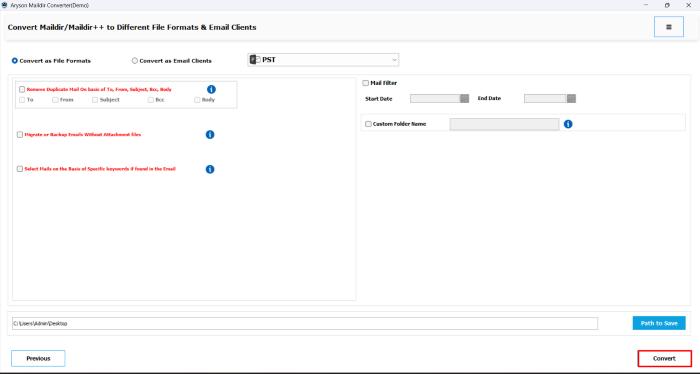Click the Path to Save button

point(659,323)
